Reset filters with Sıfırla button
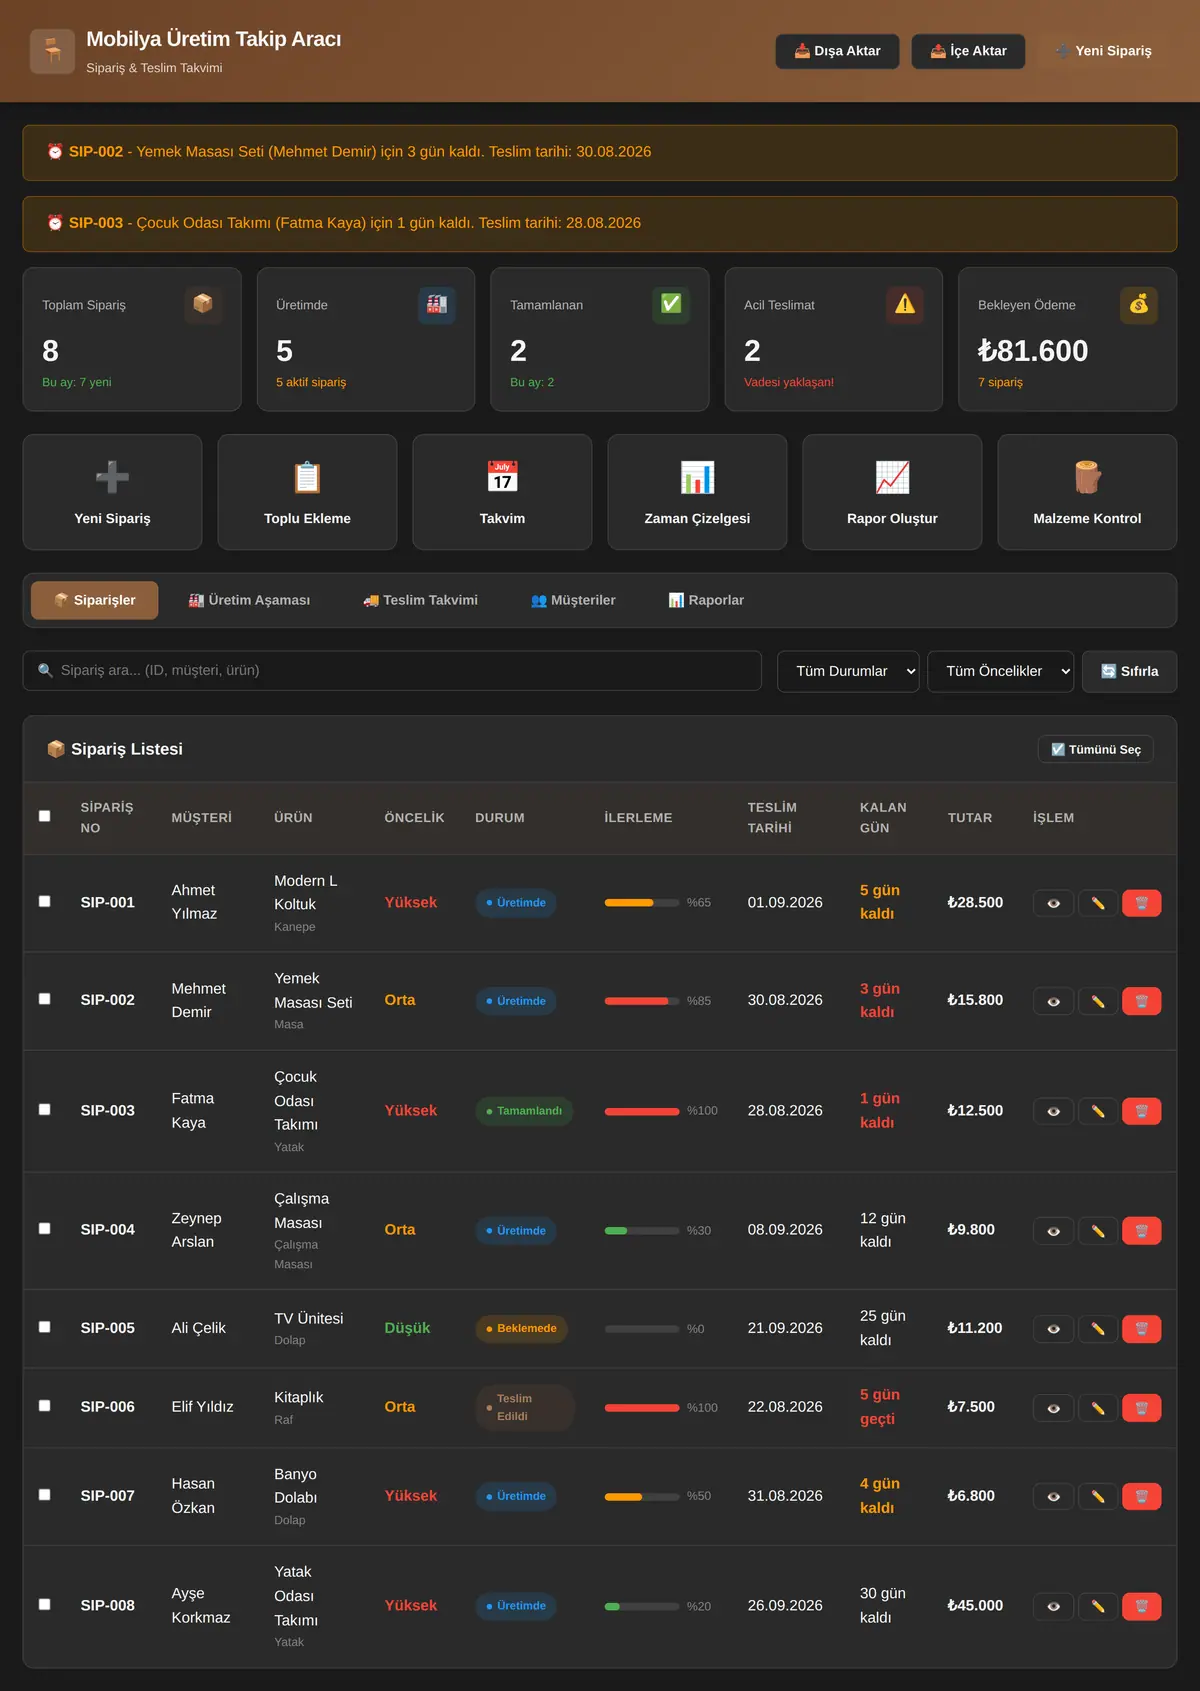Viewport: 1200px width, 1691px height. click(x=1130, y=671)
